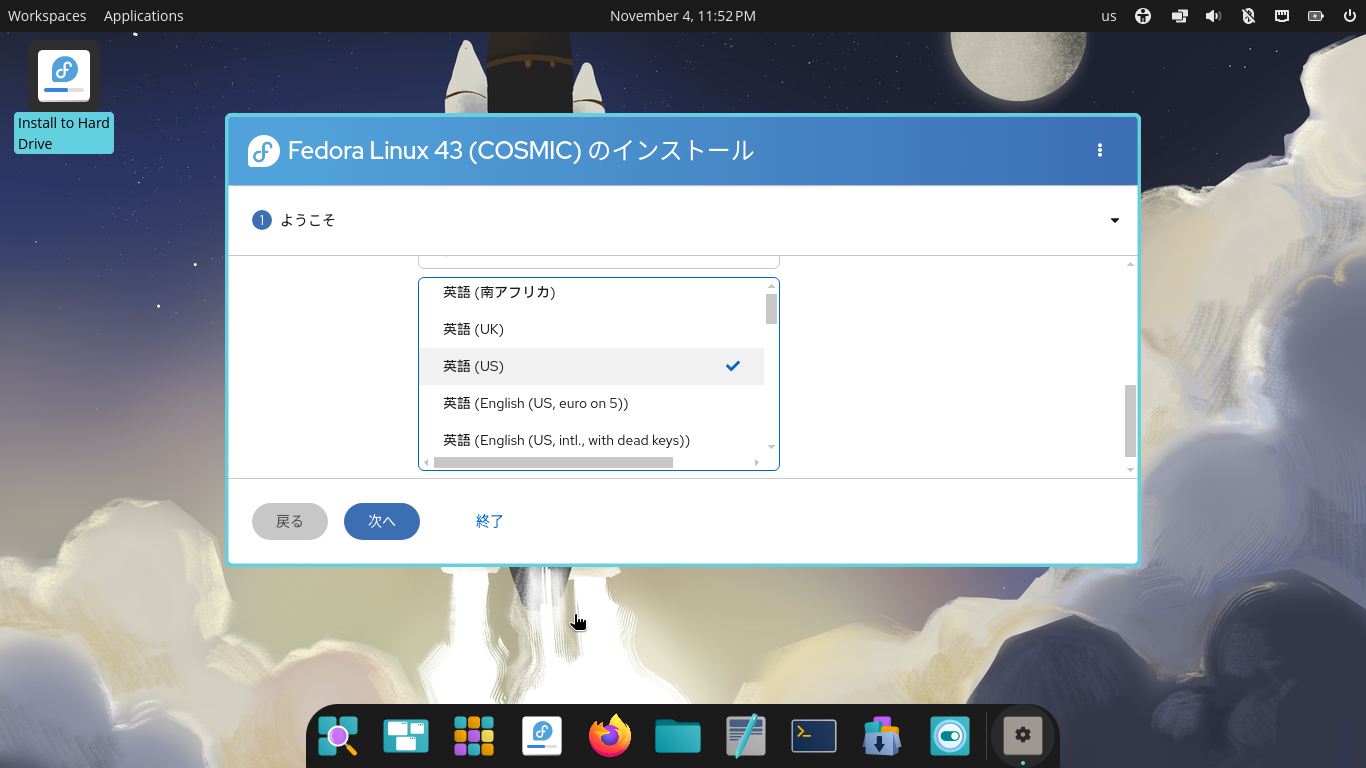Open the window tiling panel applet
The width and height of the screenshot is (1366, 768).
1180,16
